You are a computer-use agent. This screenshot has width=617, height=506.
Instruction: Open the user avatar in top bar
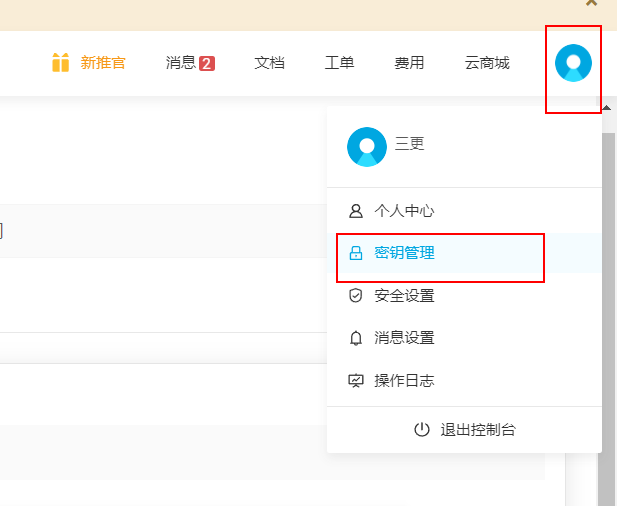point(573,63)
